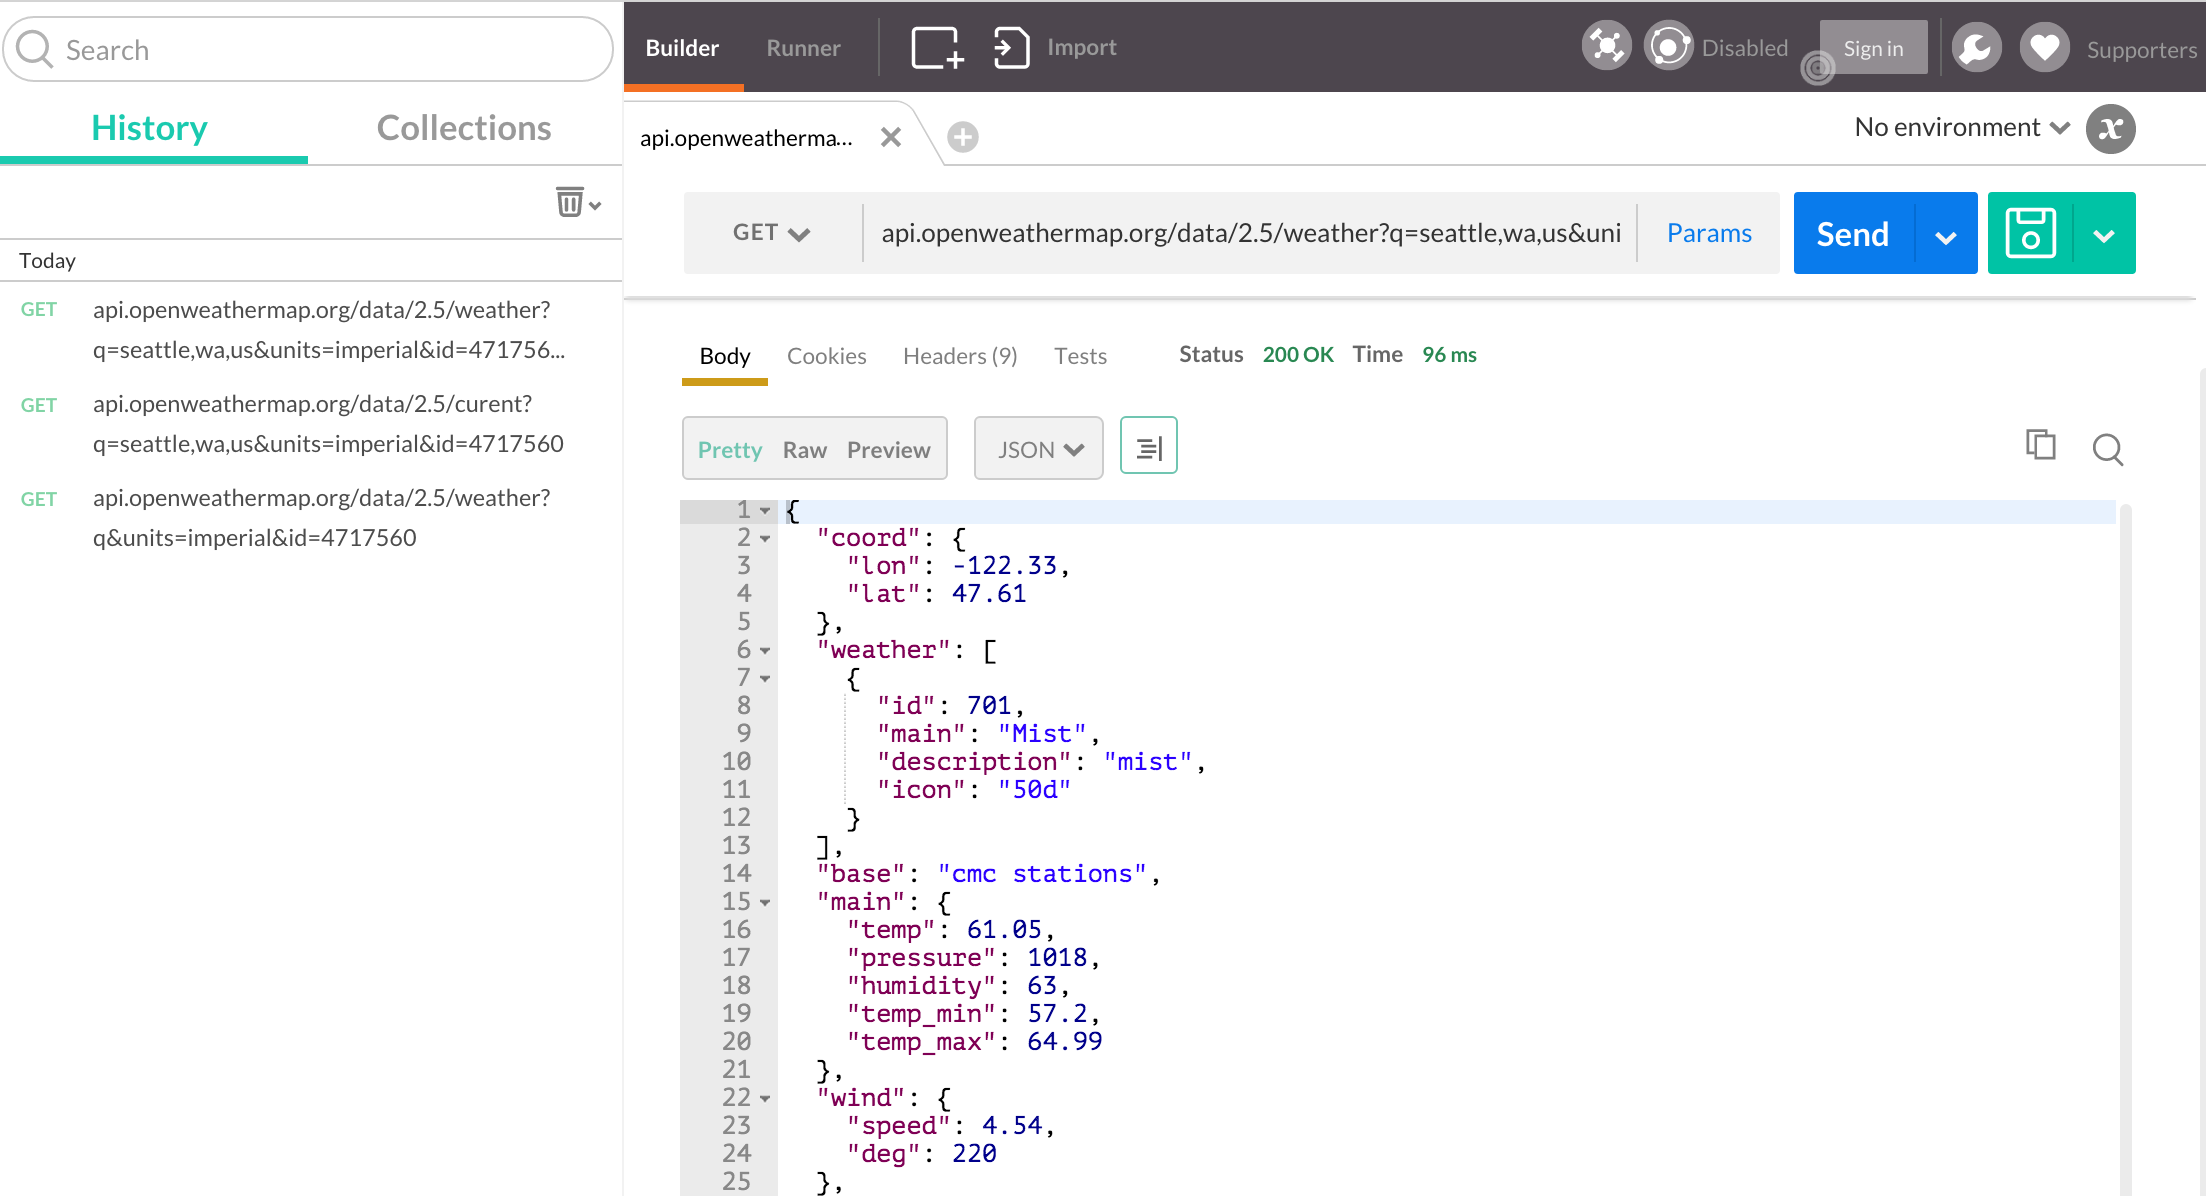Switch response view to Raw
The width and height of the screenshot is (2206, 1196).
click(x=804, y=450)
